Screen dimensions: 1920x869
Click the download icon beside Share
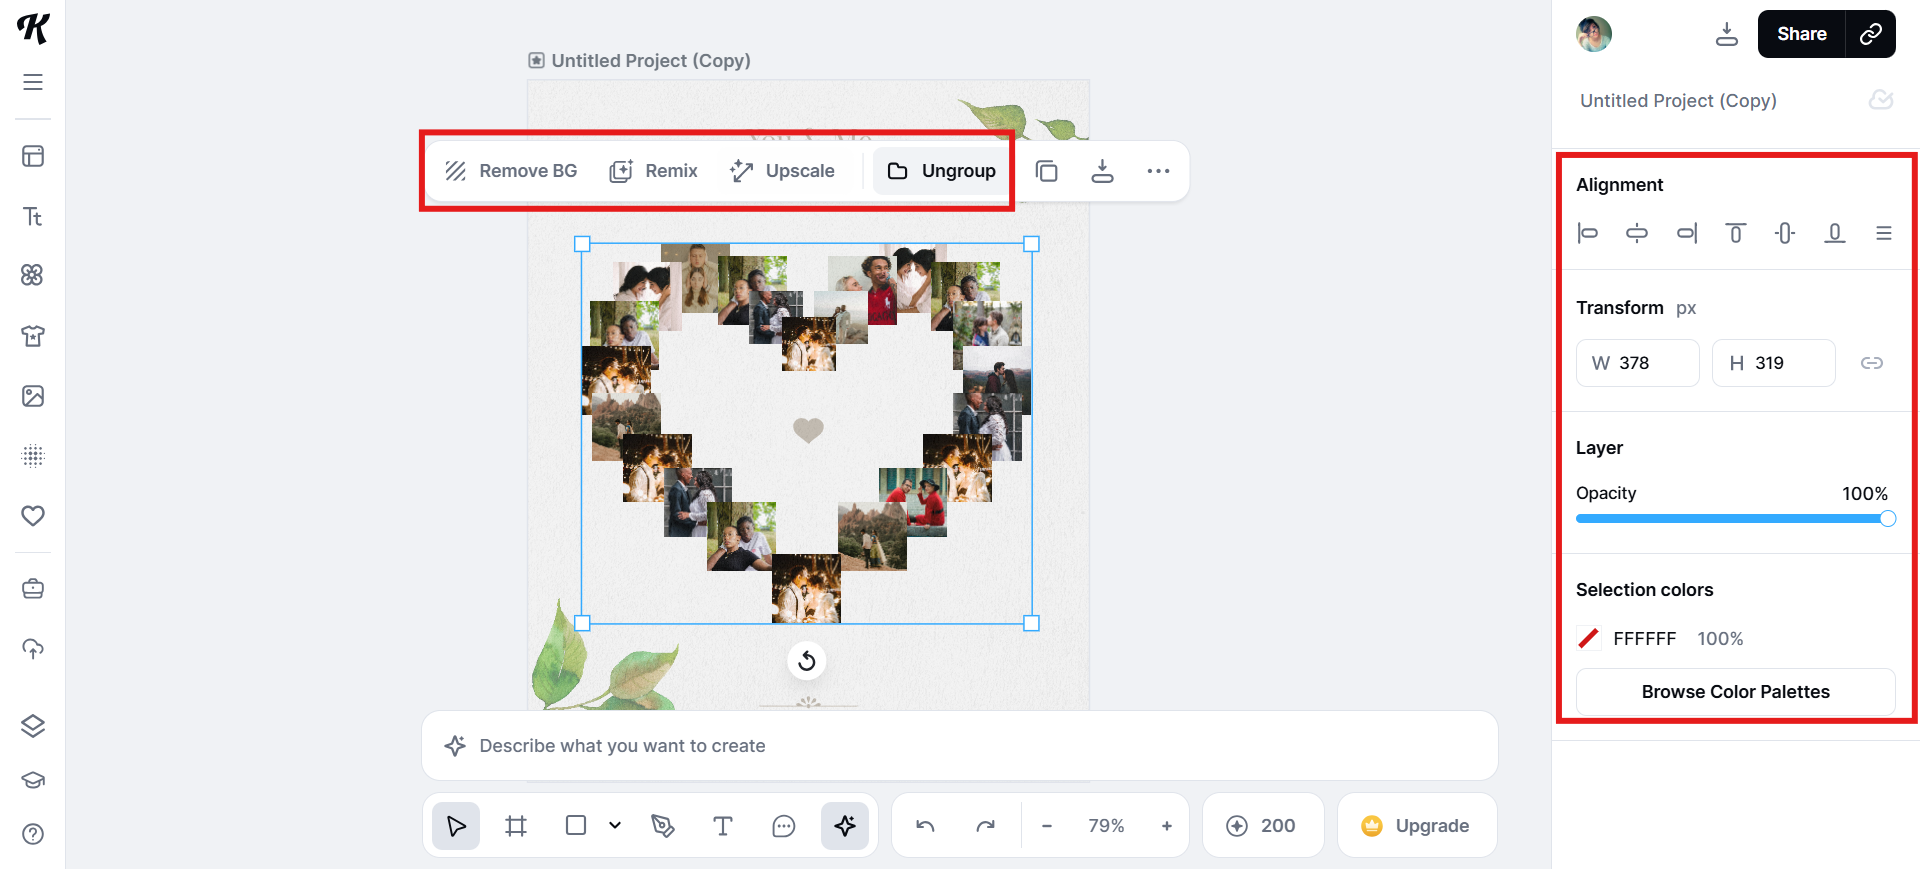(x=1727, y=34)
